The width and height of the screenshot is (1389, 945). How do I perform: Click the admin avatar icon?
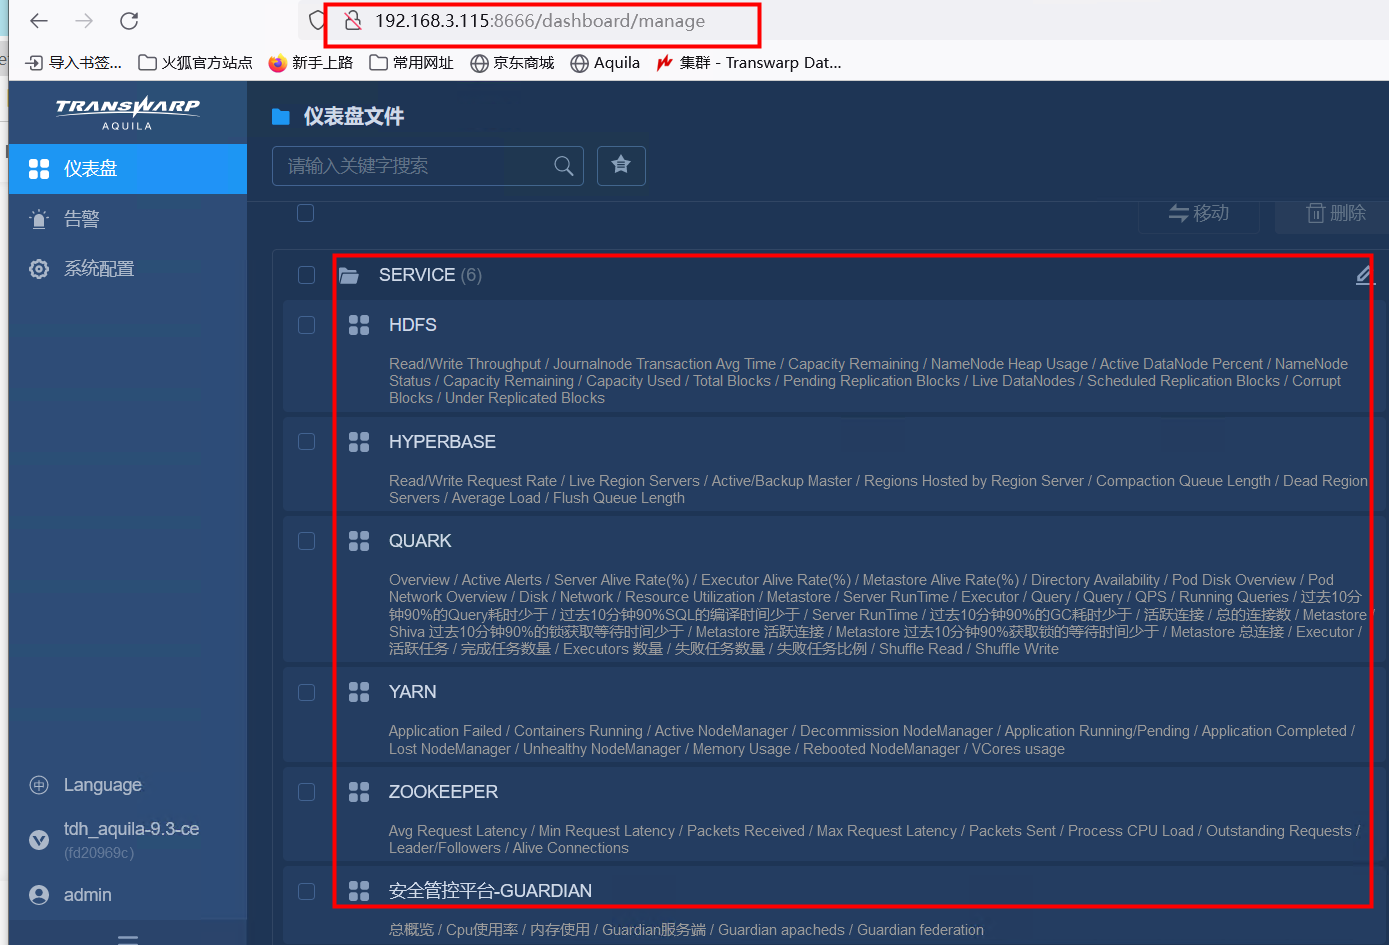[39, 895]
